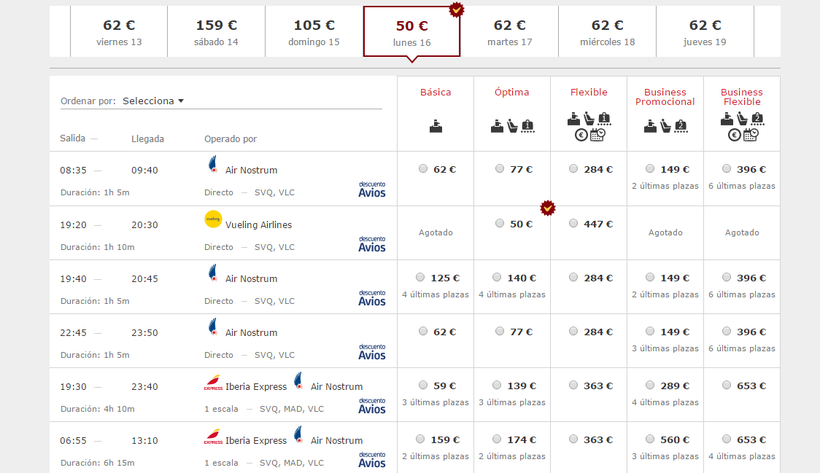Click the Business Promocional fare icons
Screen dimensions: 820x473
(665, 126)
